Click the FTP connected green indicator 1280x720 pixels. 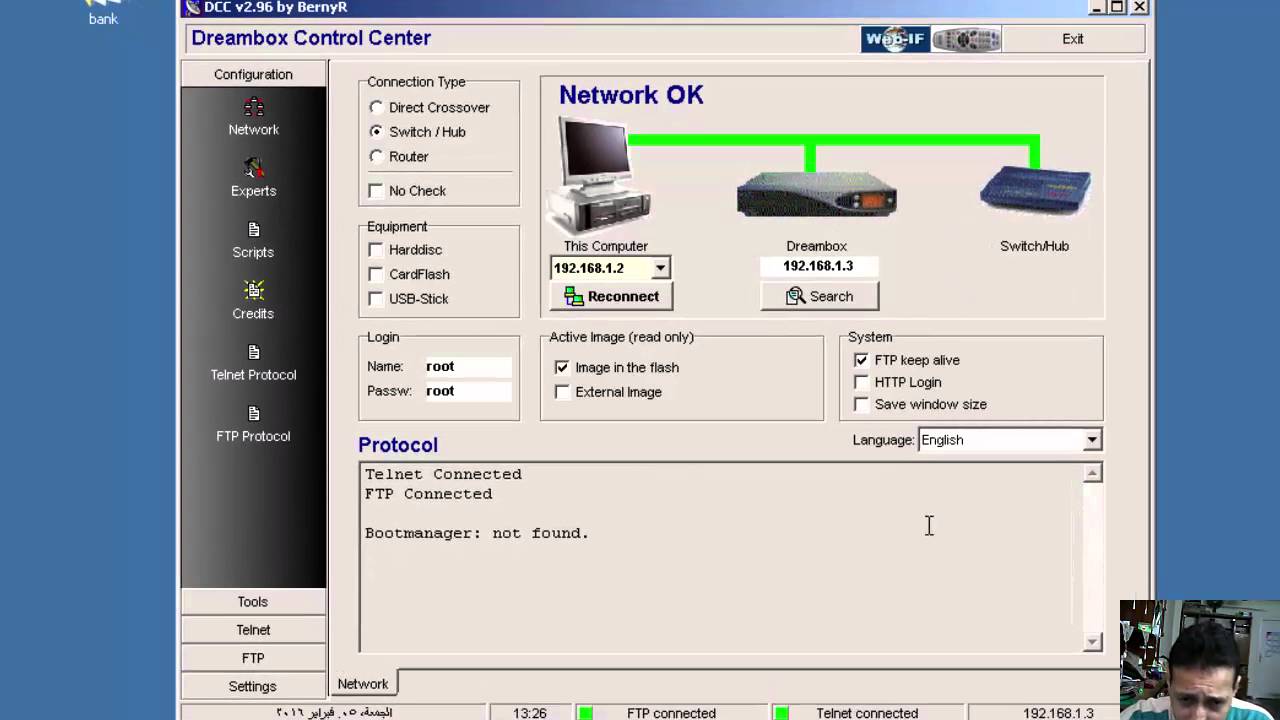coord(585,713)
